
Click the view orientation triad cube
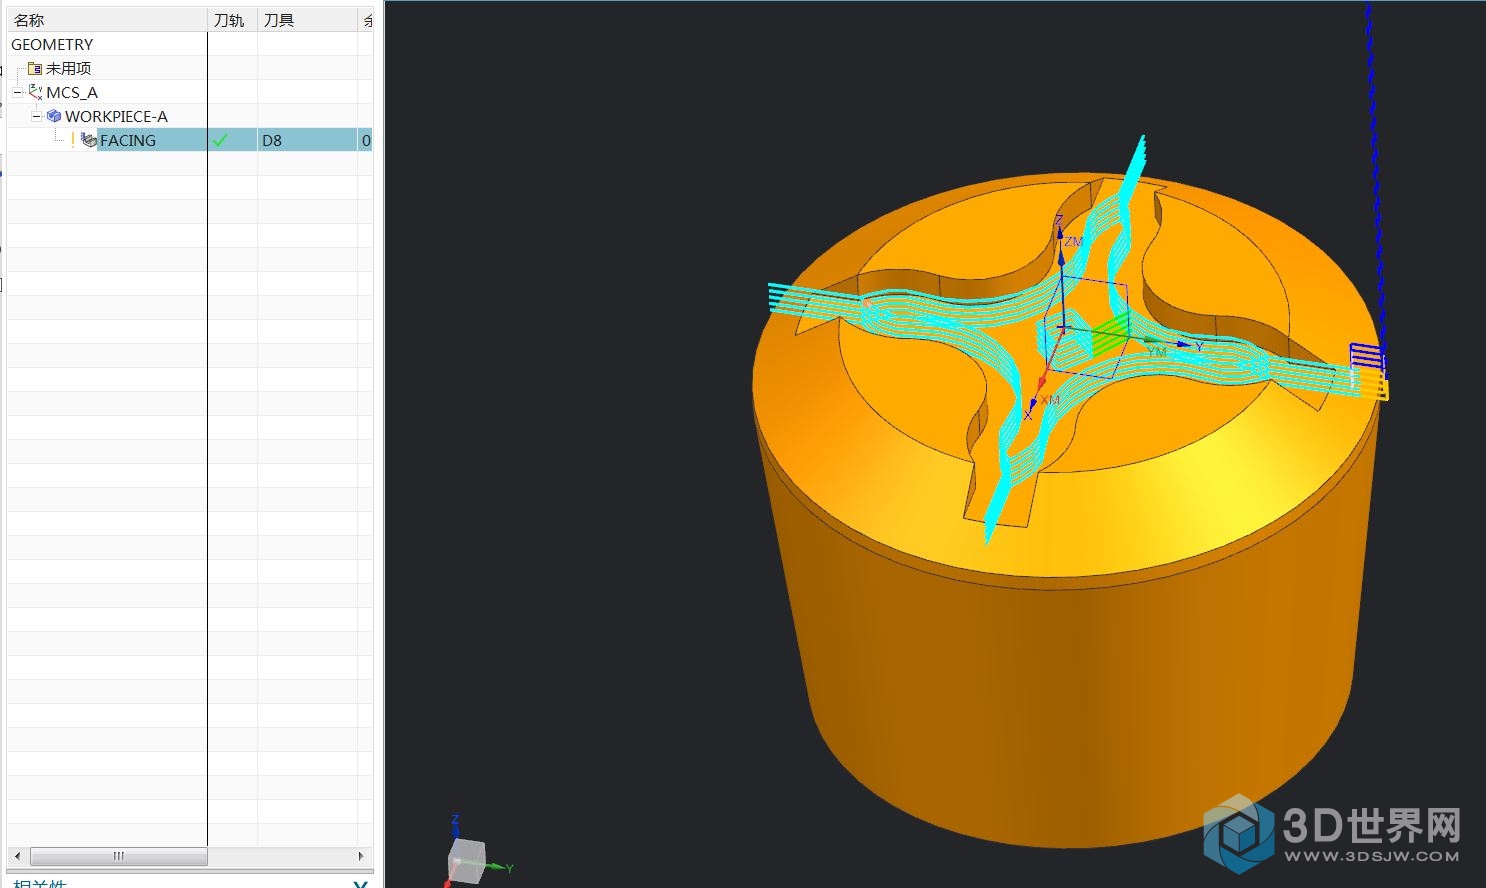coord(466,860)
